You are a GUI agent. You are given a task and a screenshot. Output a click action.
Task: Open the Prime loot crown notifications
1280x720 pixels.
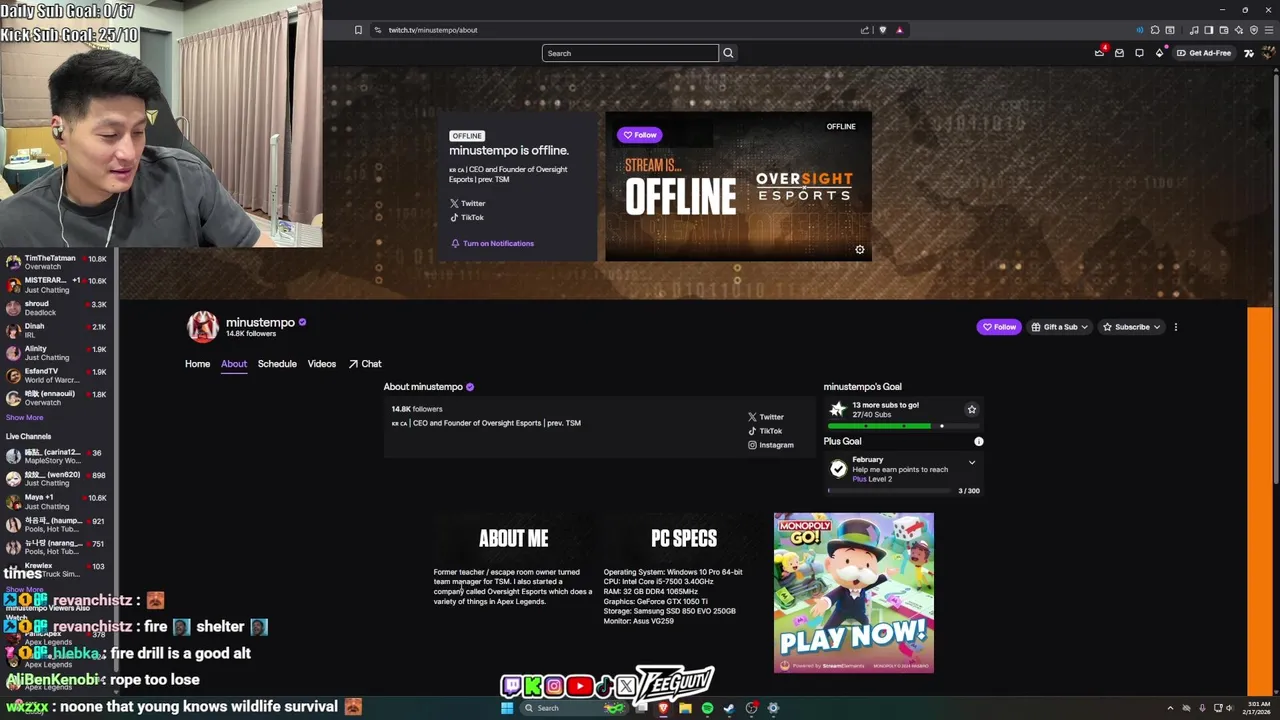(x=1099, y=52)
